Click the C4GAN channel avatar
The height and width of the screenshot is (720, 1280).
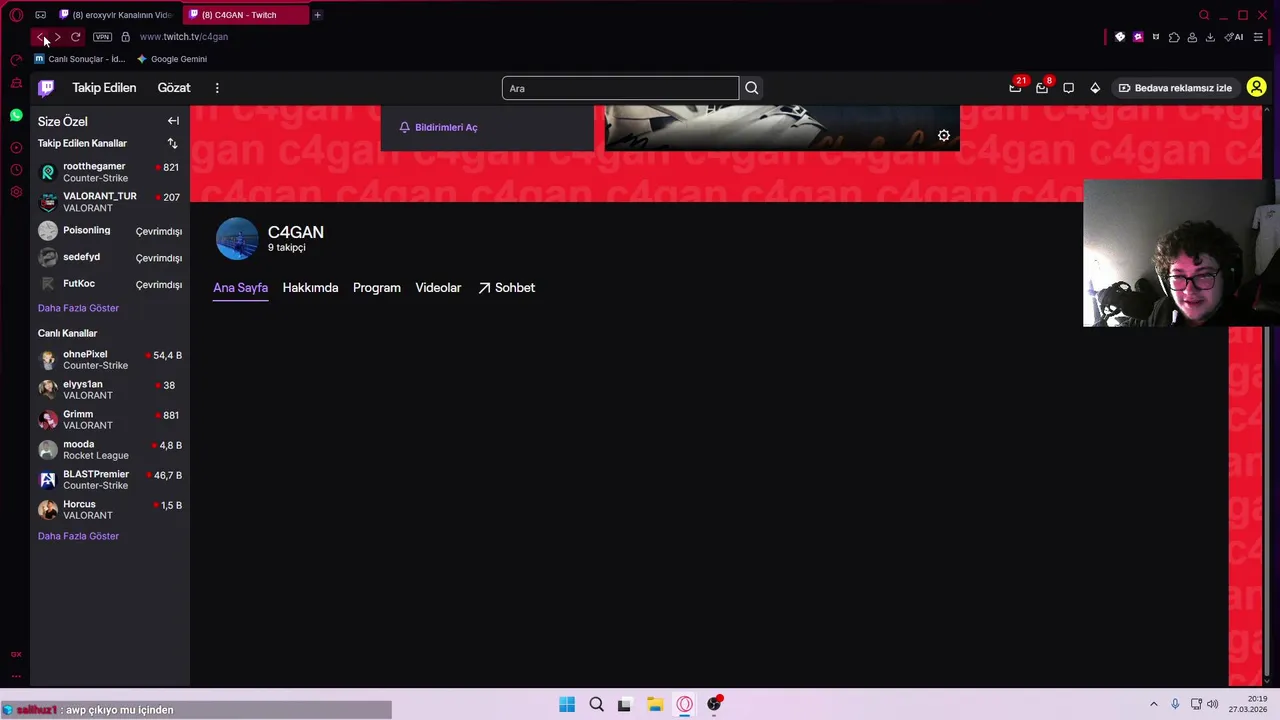pyautogui.click(x=237, y=239)
